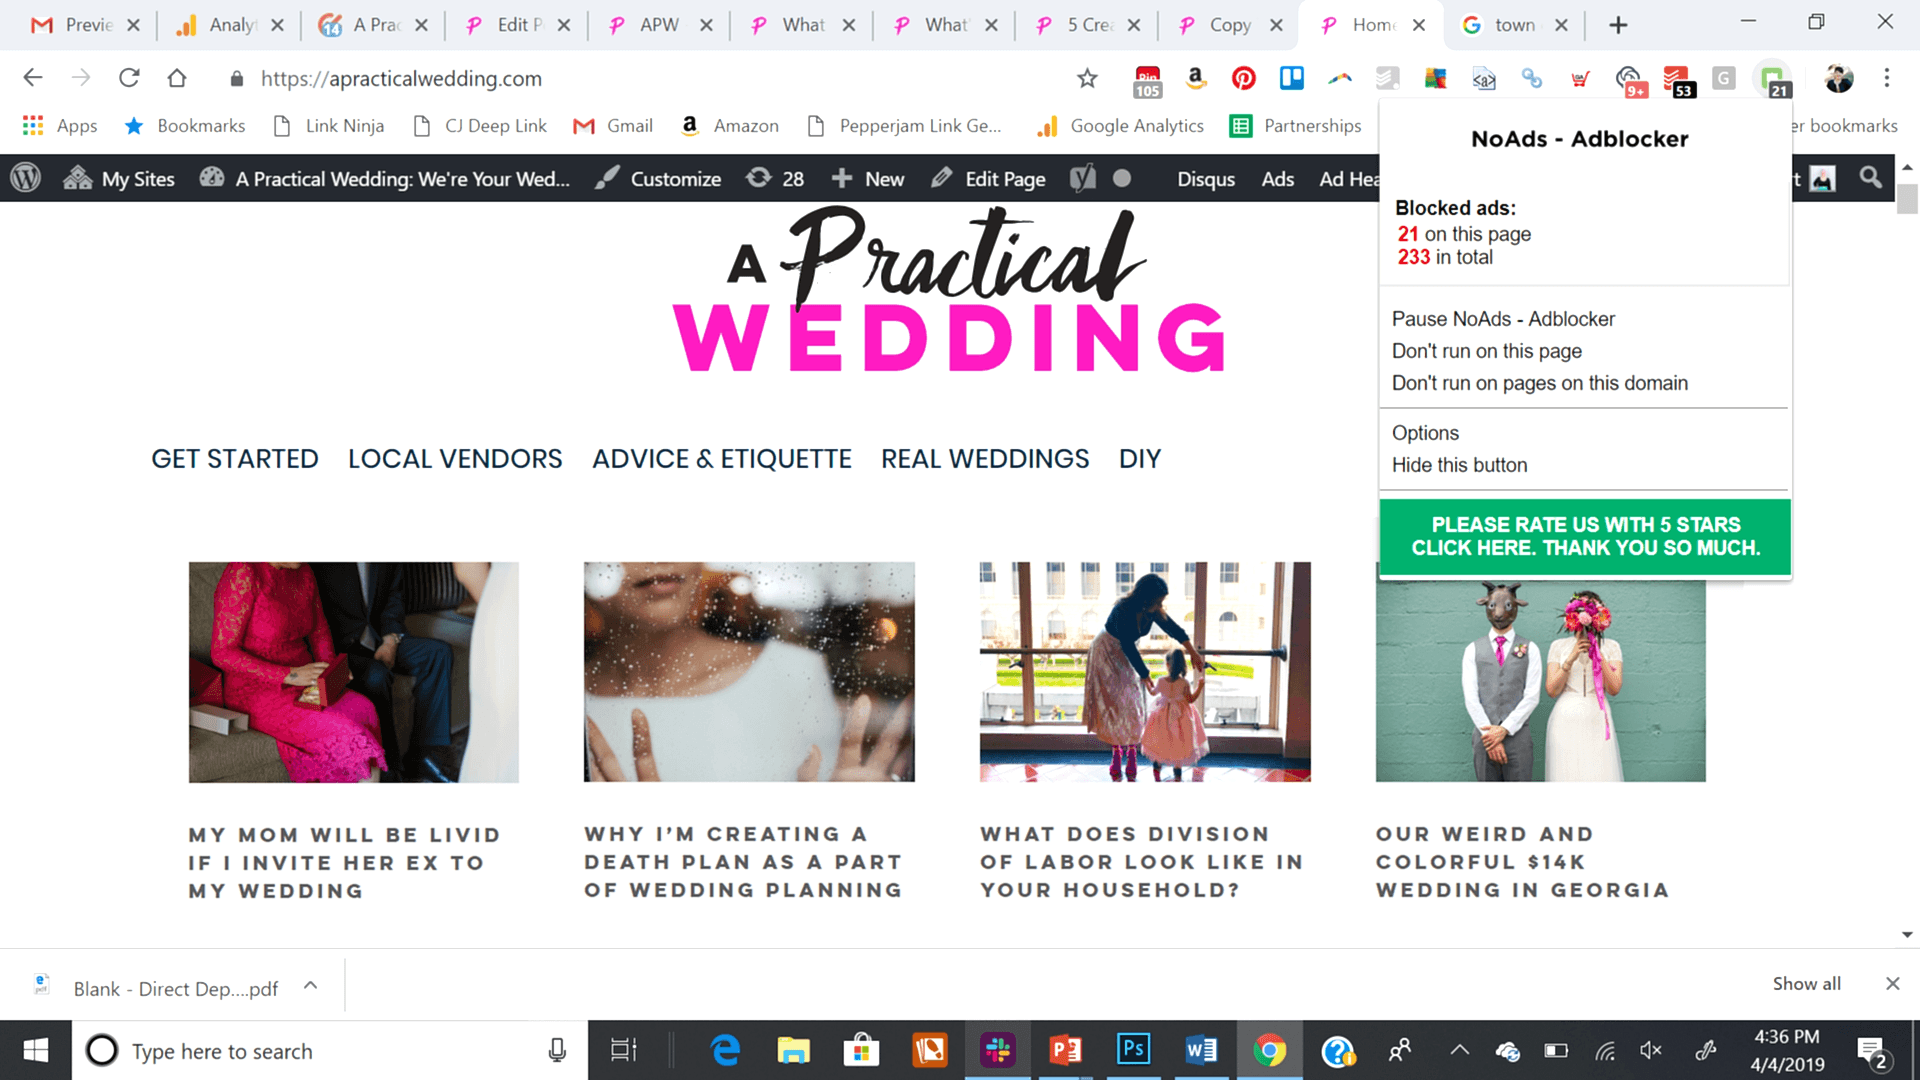The image size is (1920, 1080).
Task: Reload the current page
Action: [129, 78]
